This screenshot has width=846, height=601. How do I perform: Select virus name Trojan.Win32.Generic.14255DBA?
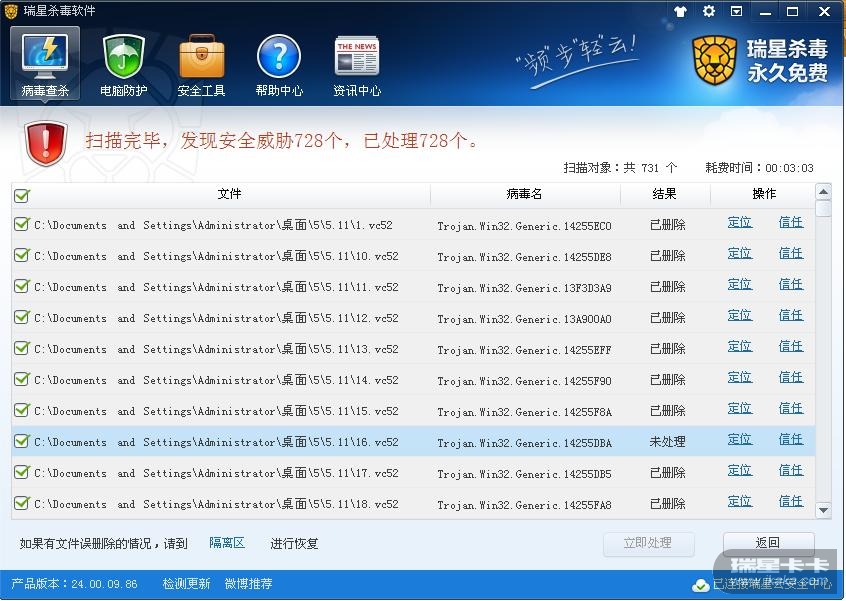click(524, 443)
